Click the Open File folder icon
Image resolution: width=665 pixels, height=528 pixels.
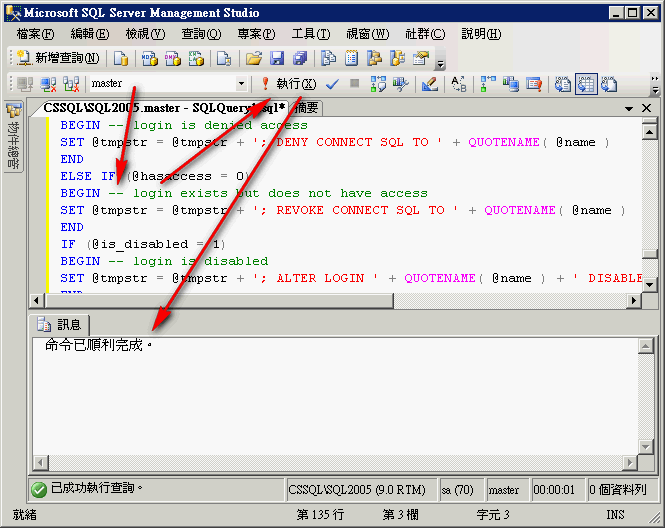coord(254,58)
